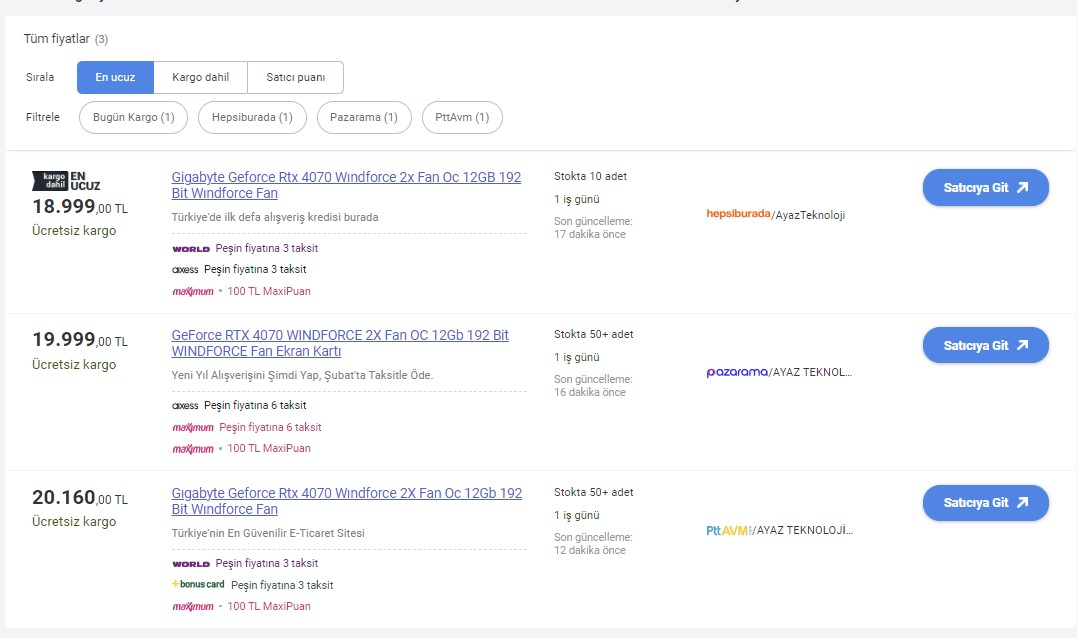
Task: Enable the PttAvm filter chip
Action: (462, 117)
